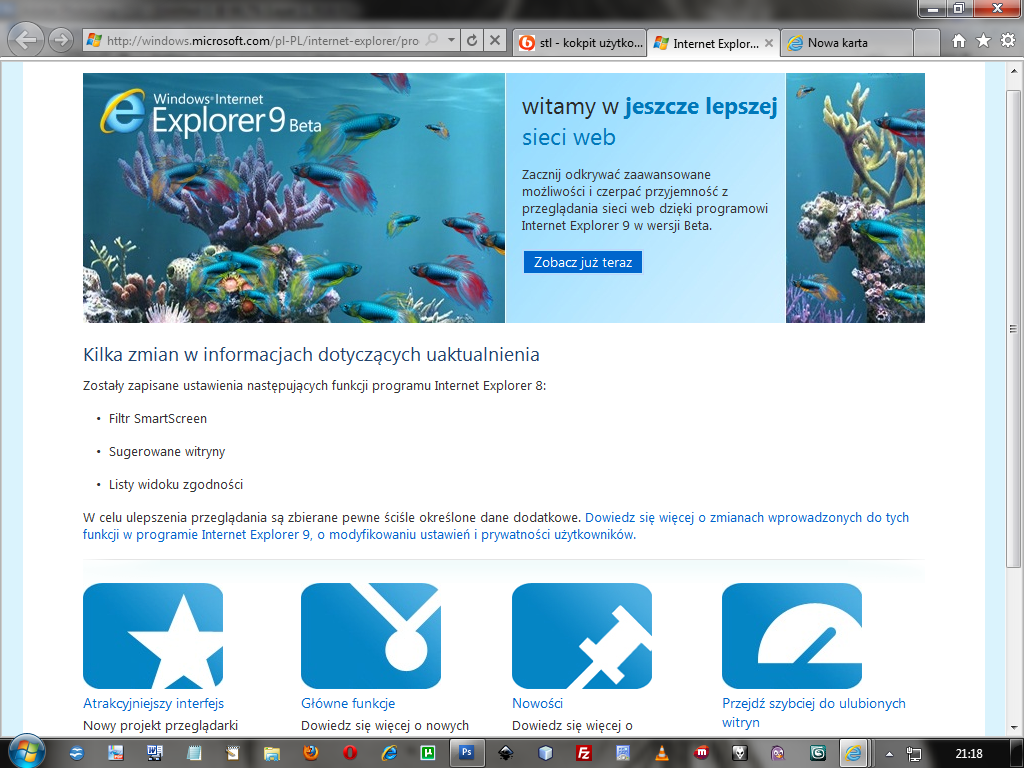This screenshot has height=768, width=1024.
Task: Launch Firefox from the taskbar
Action: [x=310, y=753]
